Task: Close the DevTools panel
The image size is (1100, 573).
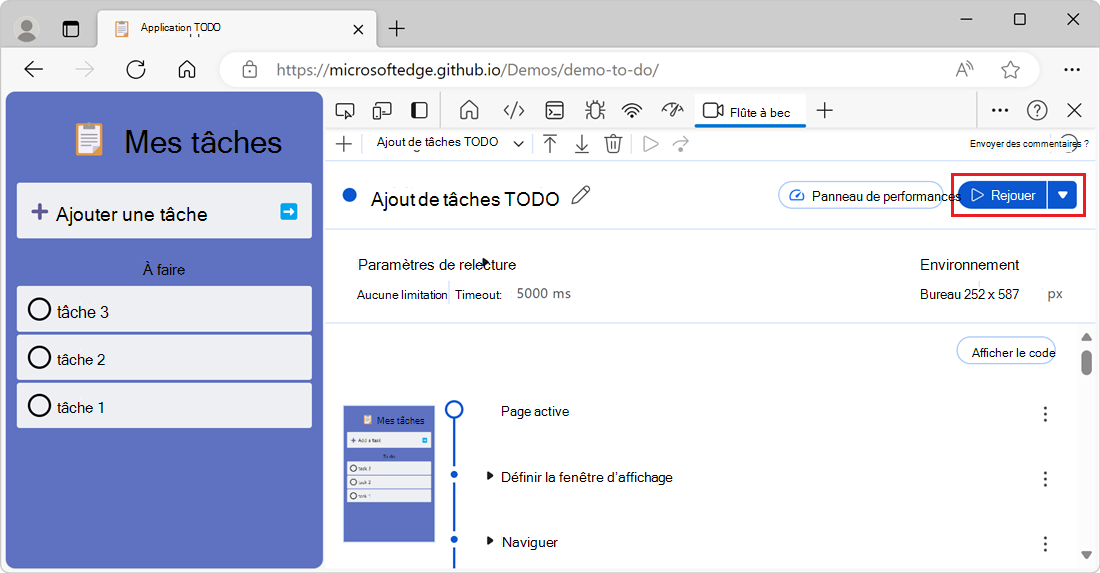Action: coord(1074,110)
